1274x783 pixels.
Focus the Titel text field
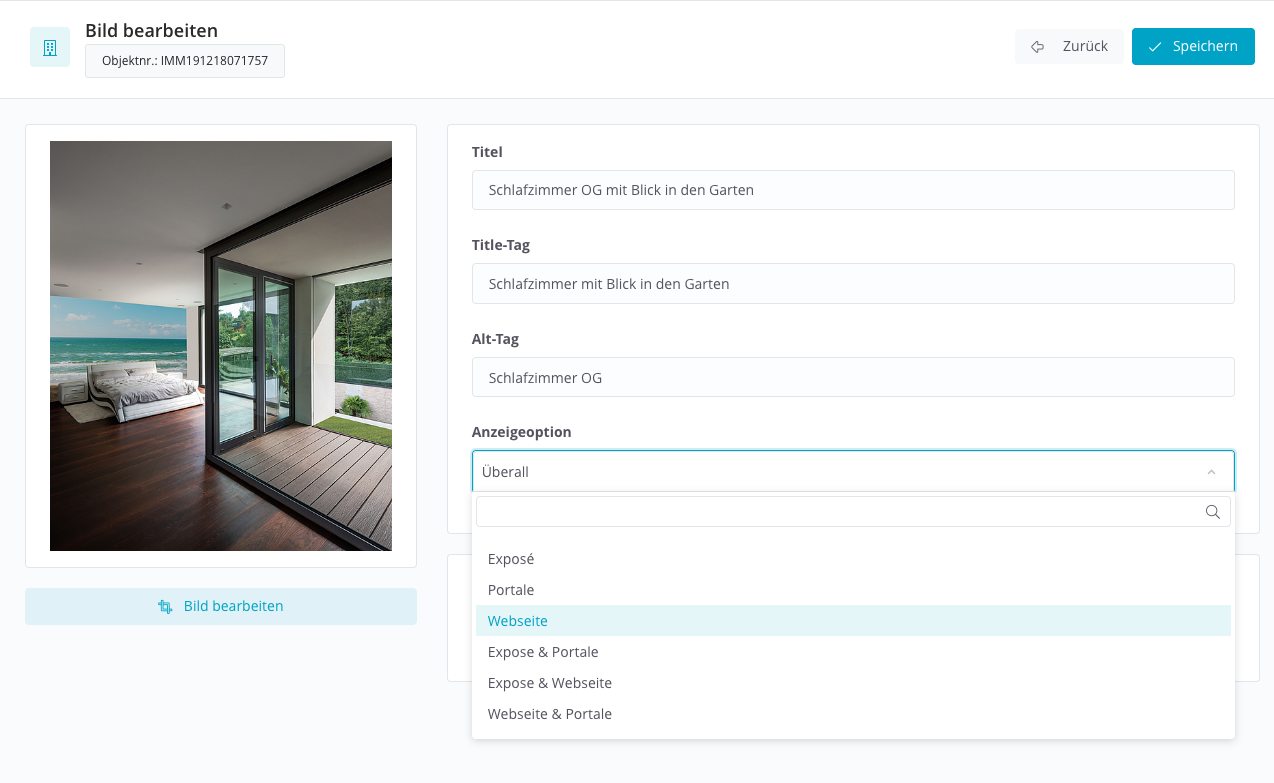(852, 190)
